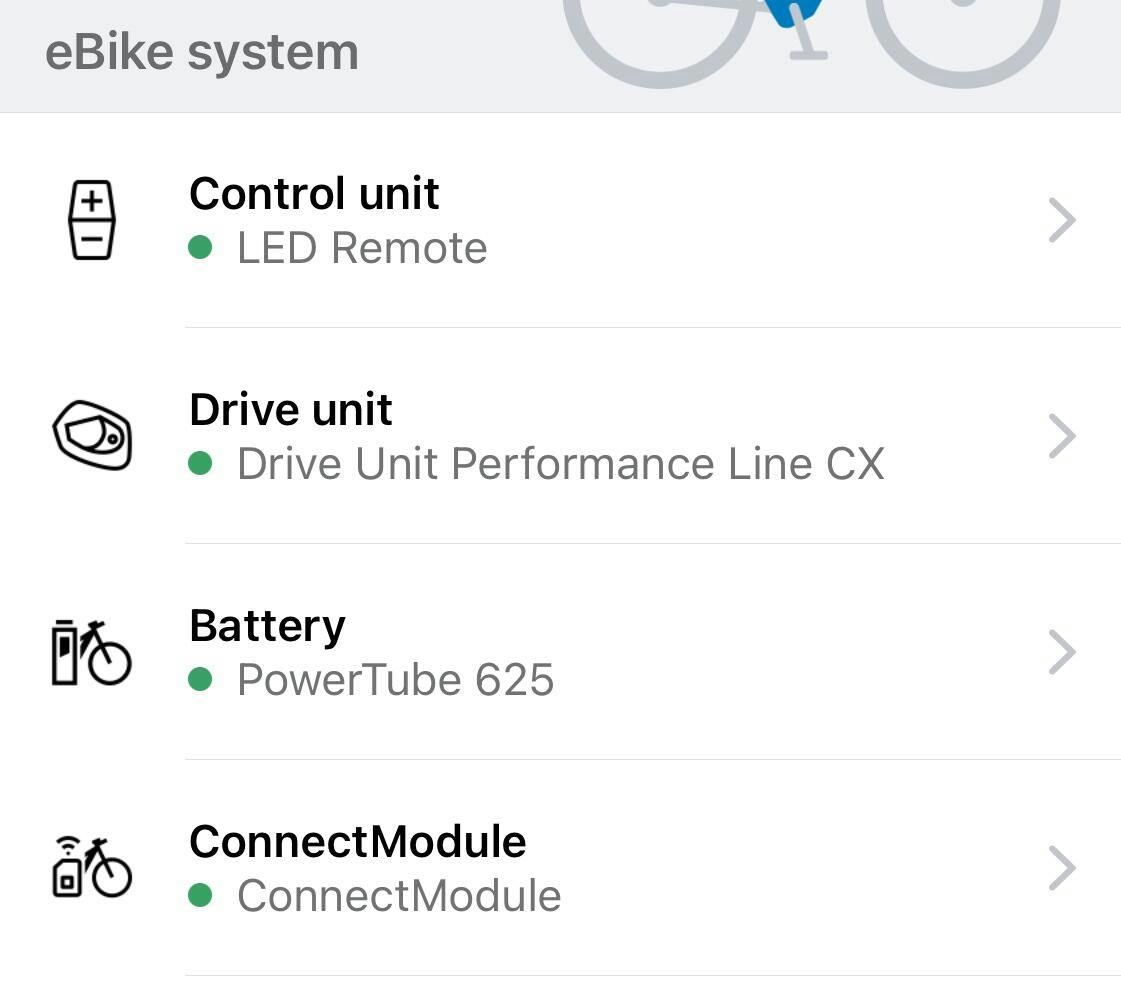The width and height of the screenshot is (1121, 1006).
Task: Click the ConnectModule wireless bike icon
Action: [92, 867]
